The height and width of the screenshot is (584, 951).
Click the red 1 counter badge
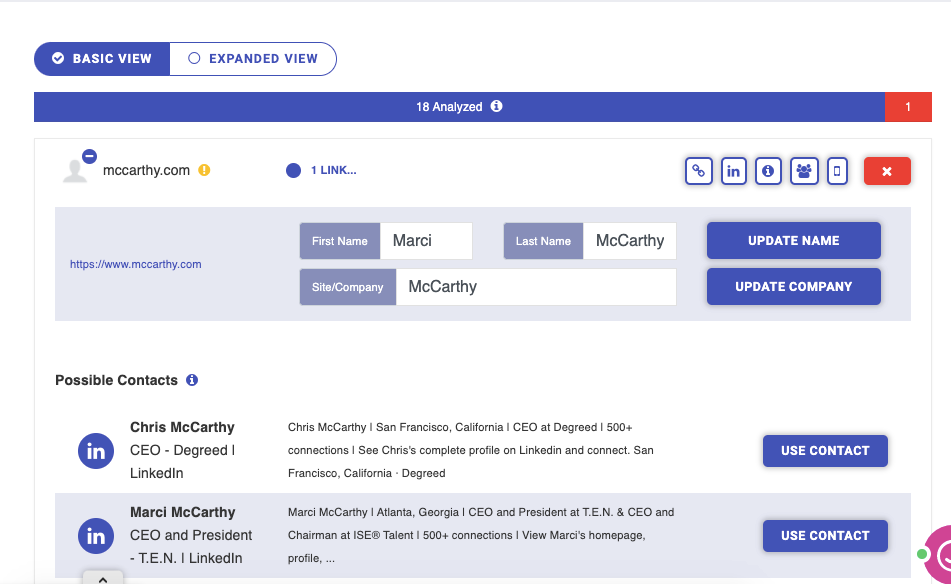coord(909,106)
